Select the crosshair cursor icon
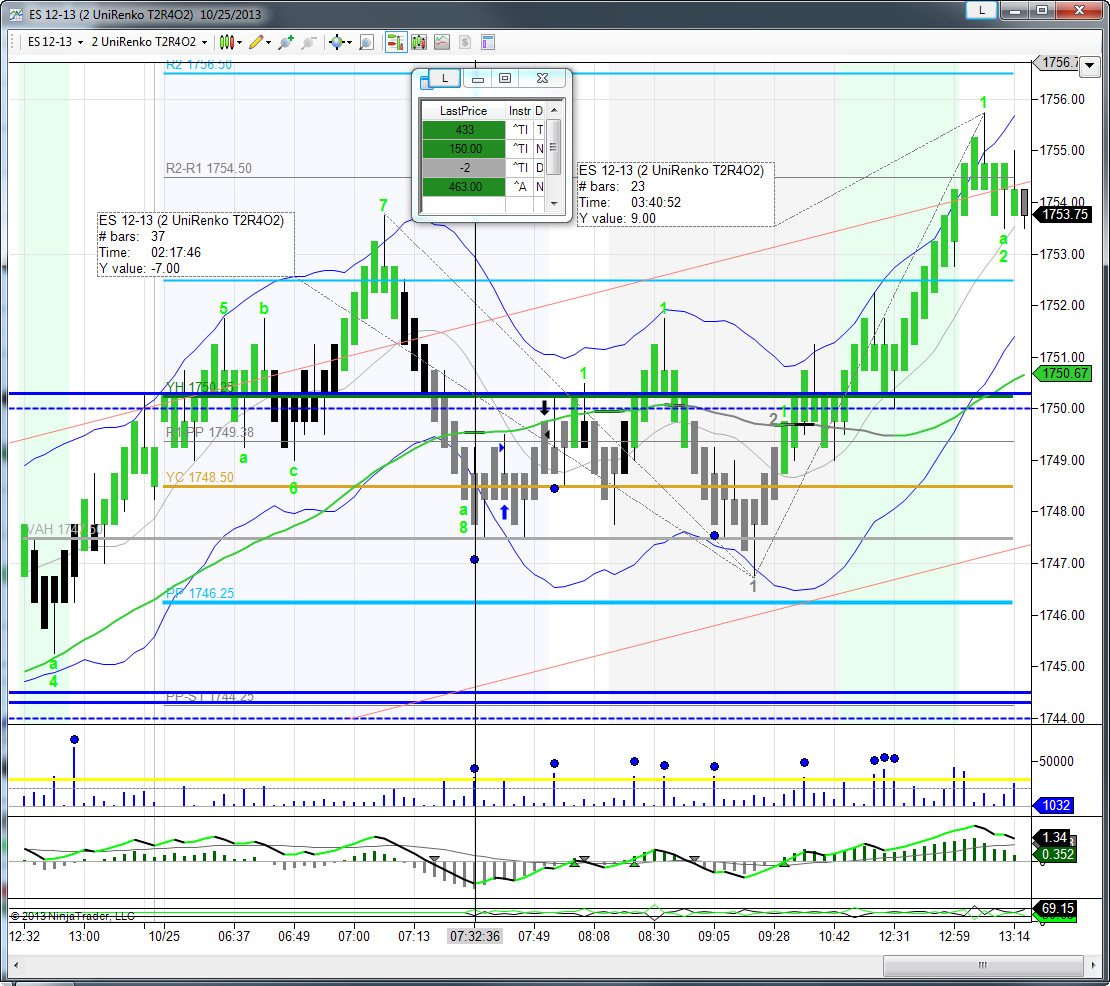 point(336,42)
